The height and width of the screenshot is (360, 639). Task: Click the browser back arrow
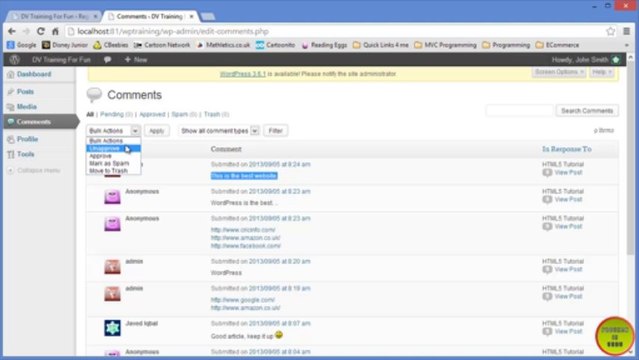coord(12,31)
